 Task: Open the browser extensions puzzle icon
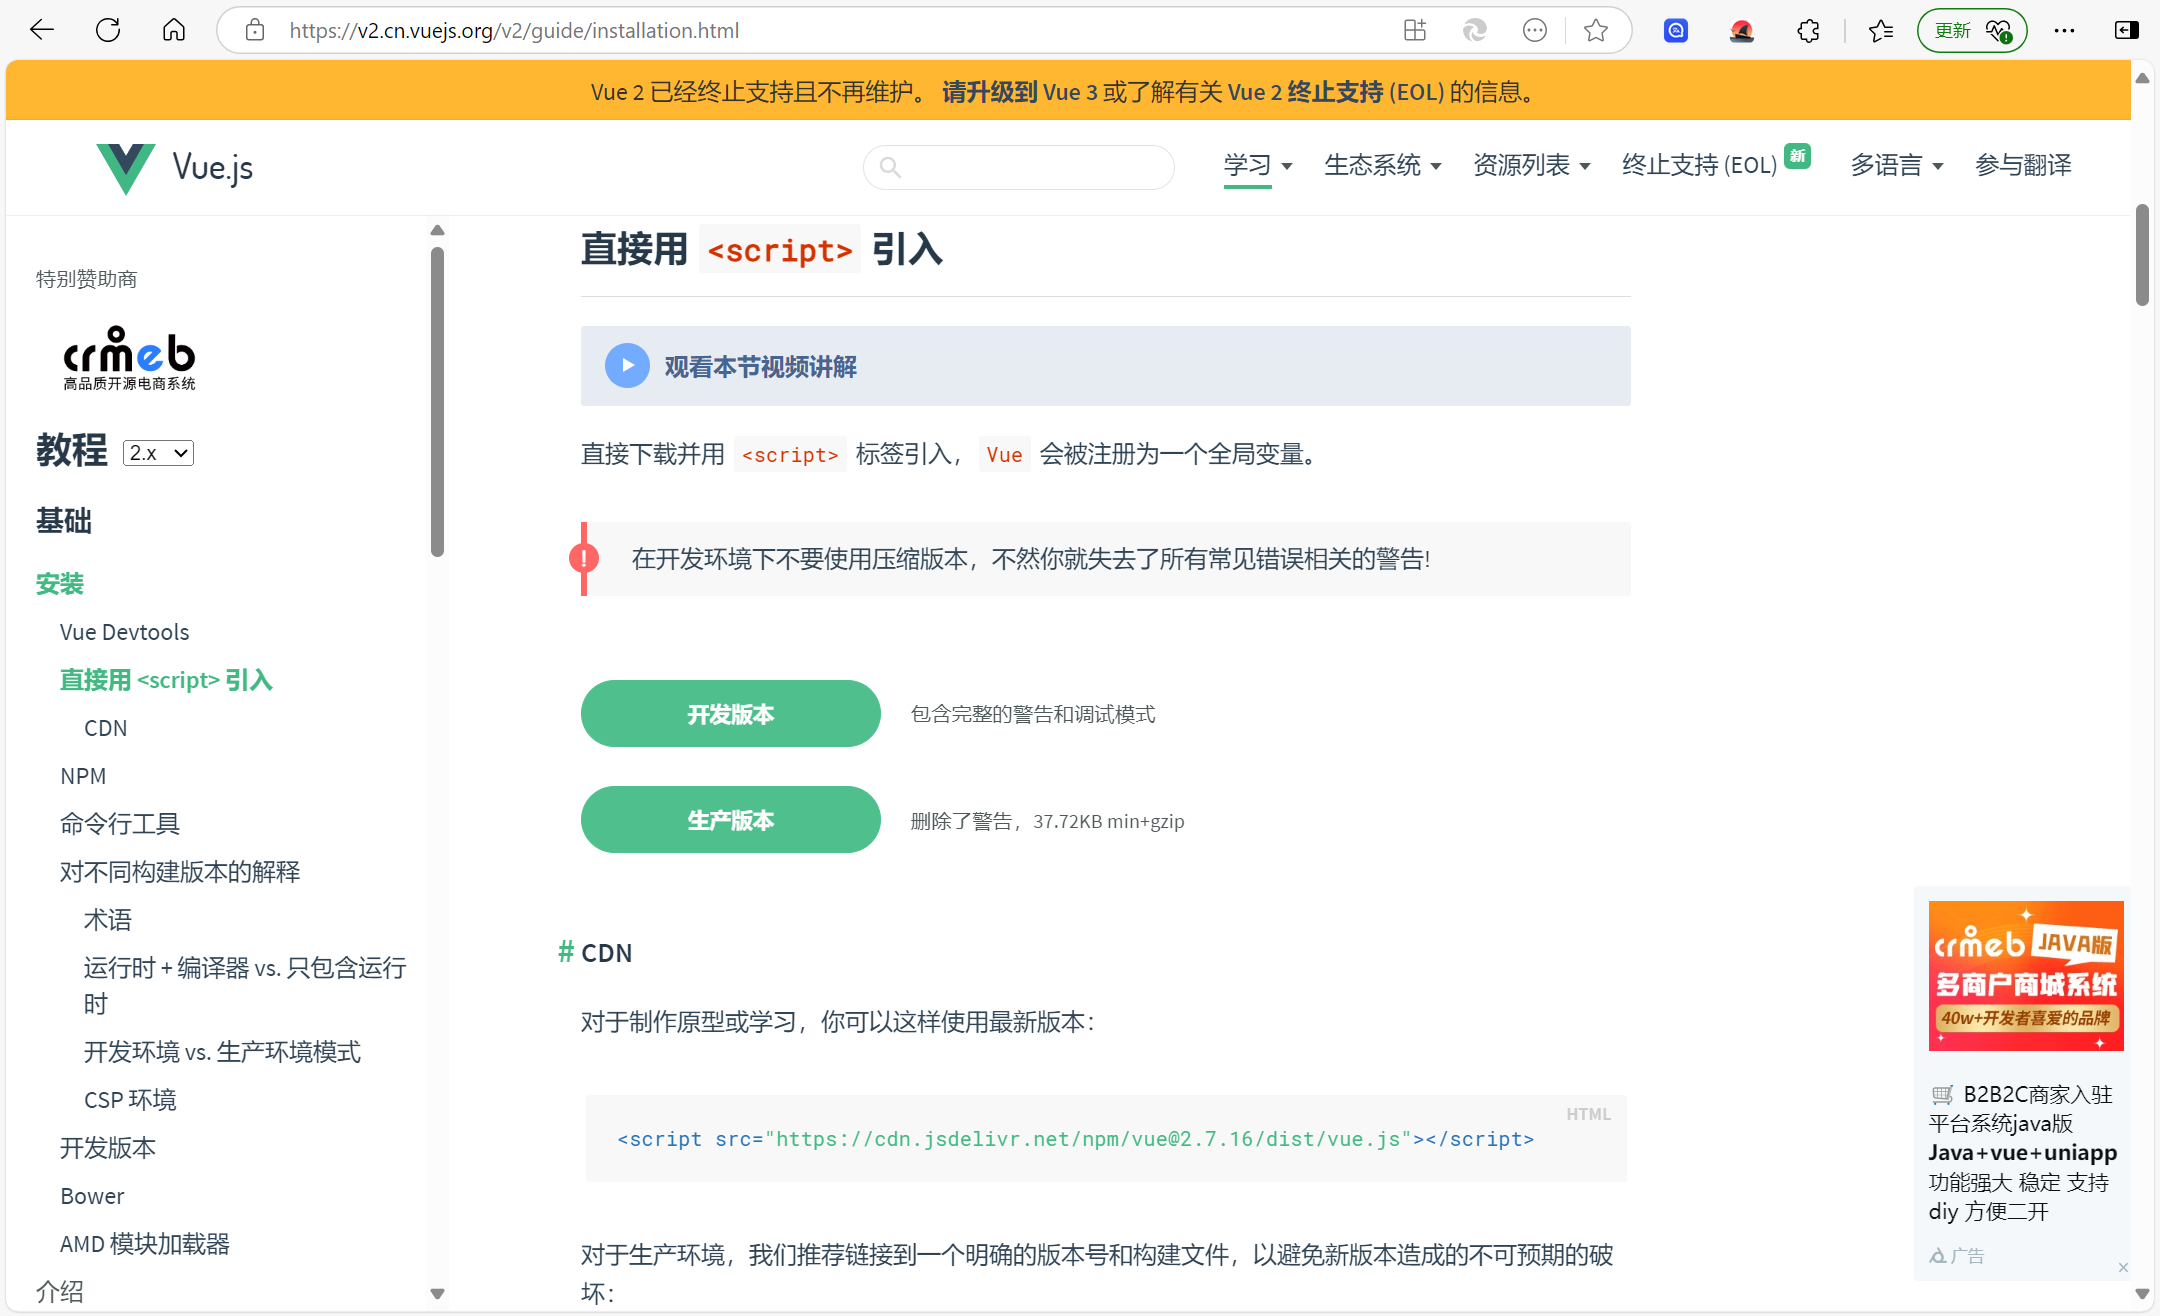point(1808,30)
